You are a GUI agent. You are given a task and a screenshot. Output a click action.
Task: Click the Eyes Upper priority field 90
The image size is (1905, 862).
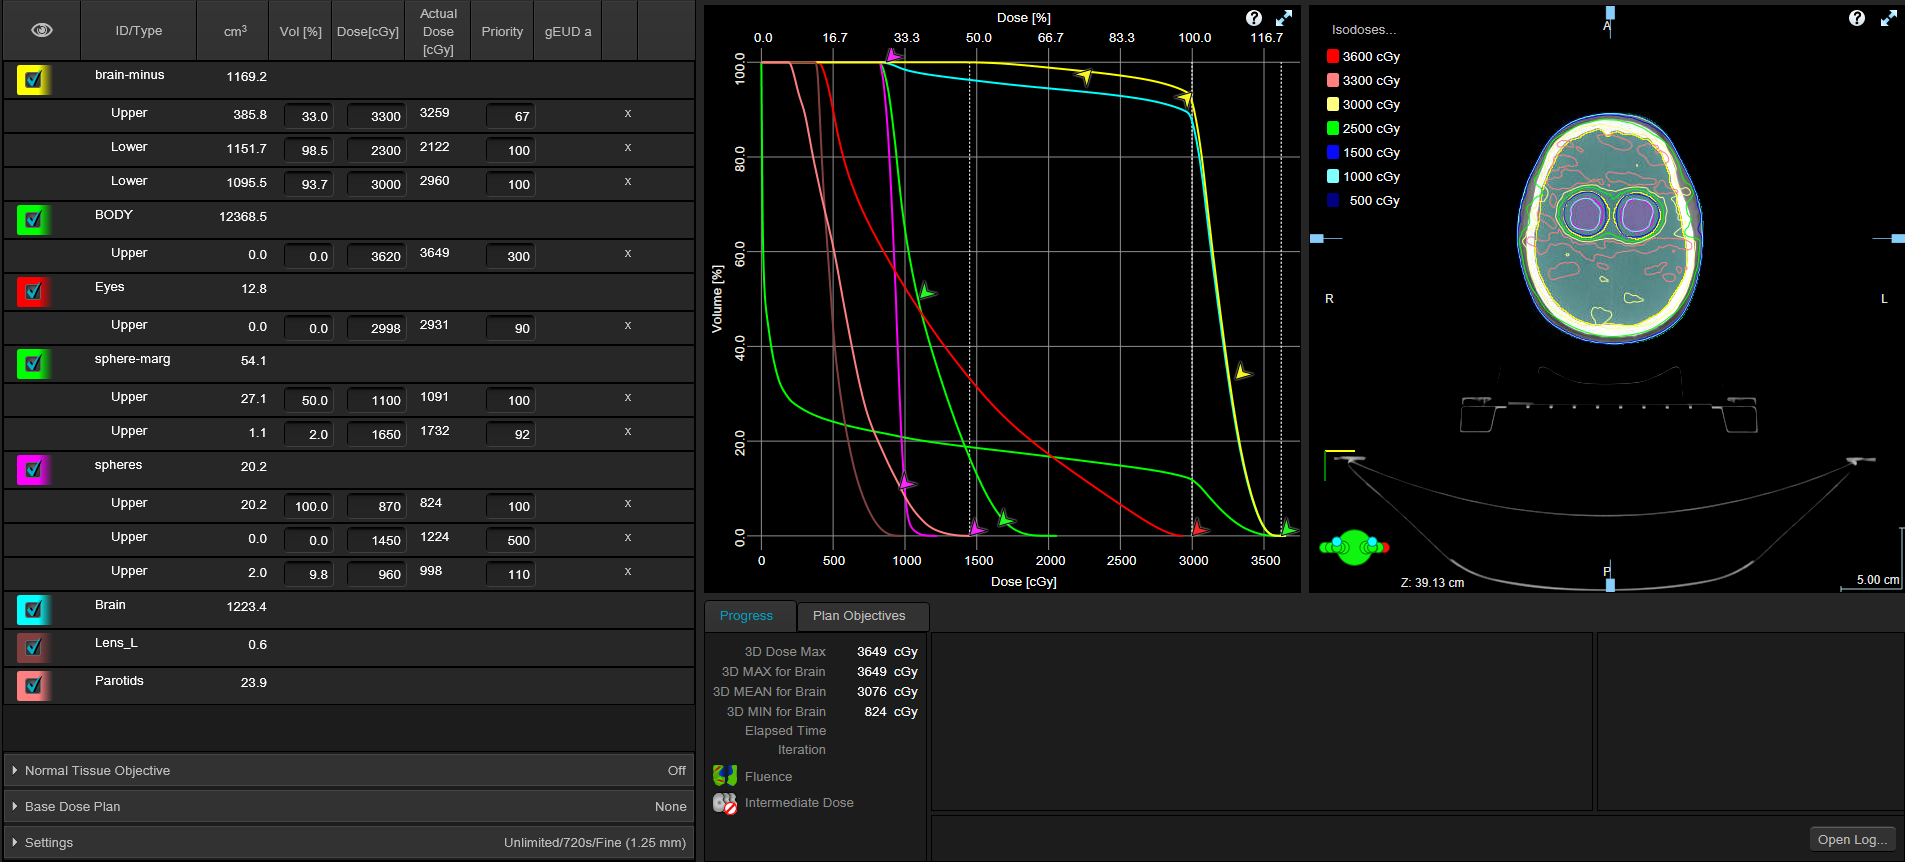tap(510, 328)
